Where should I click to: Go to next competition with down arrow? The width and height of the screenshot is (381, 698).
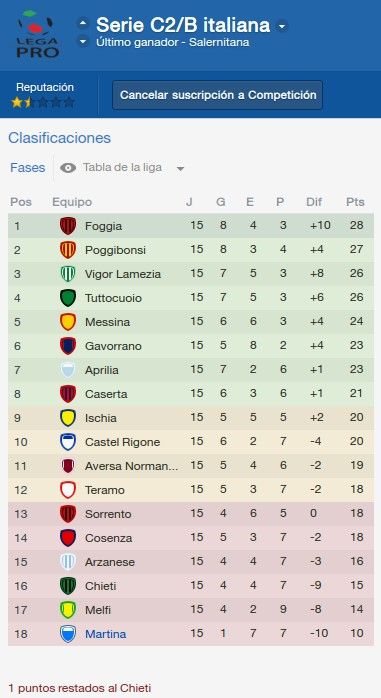coord(83,42)
